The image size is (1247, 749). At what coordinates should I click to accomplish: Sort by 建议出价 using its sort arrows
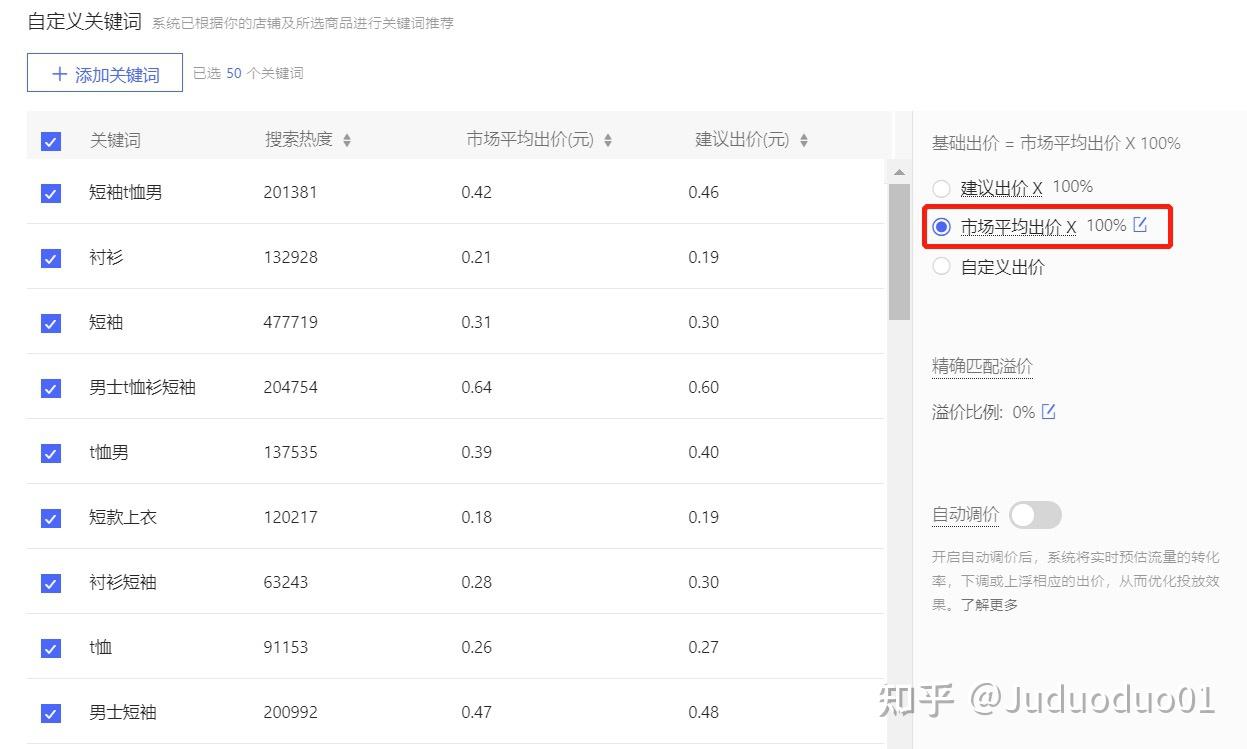804,141
